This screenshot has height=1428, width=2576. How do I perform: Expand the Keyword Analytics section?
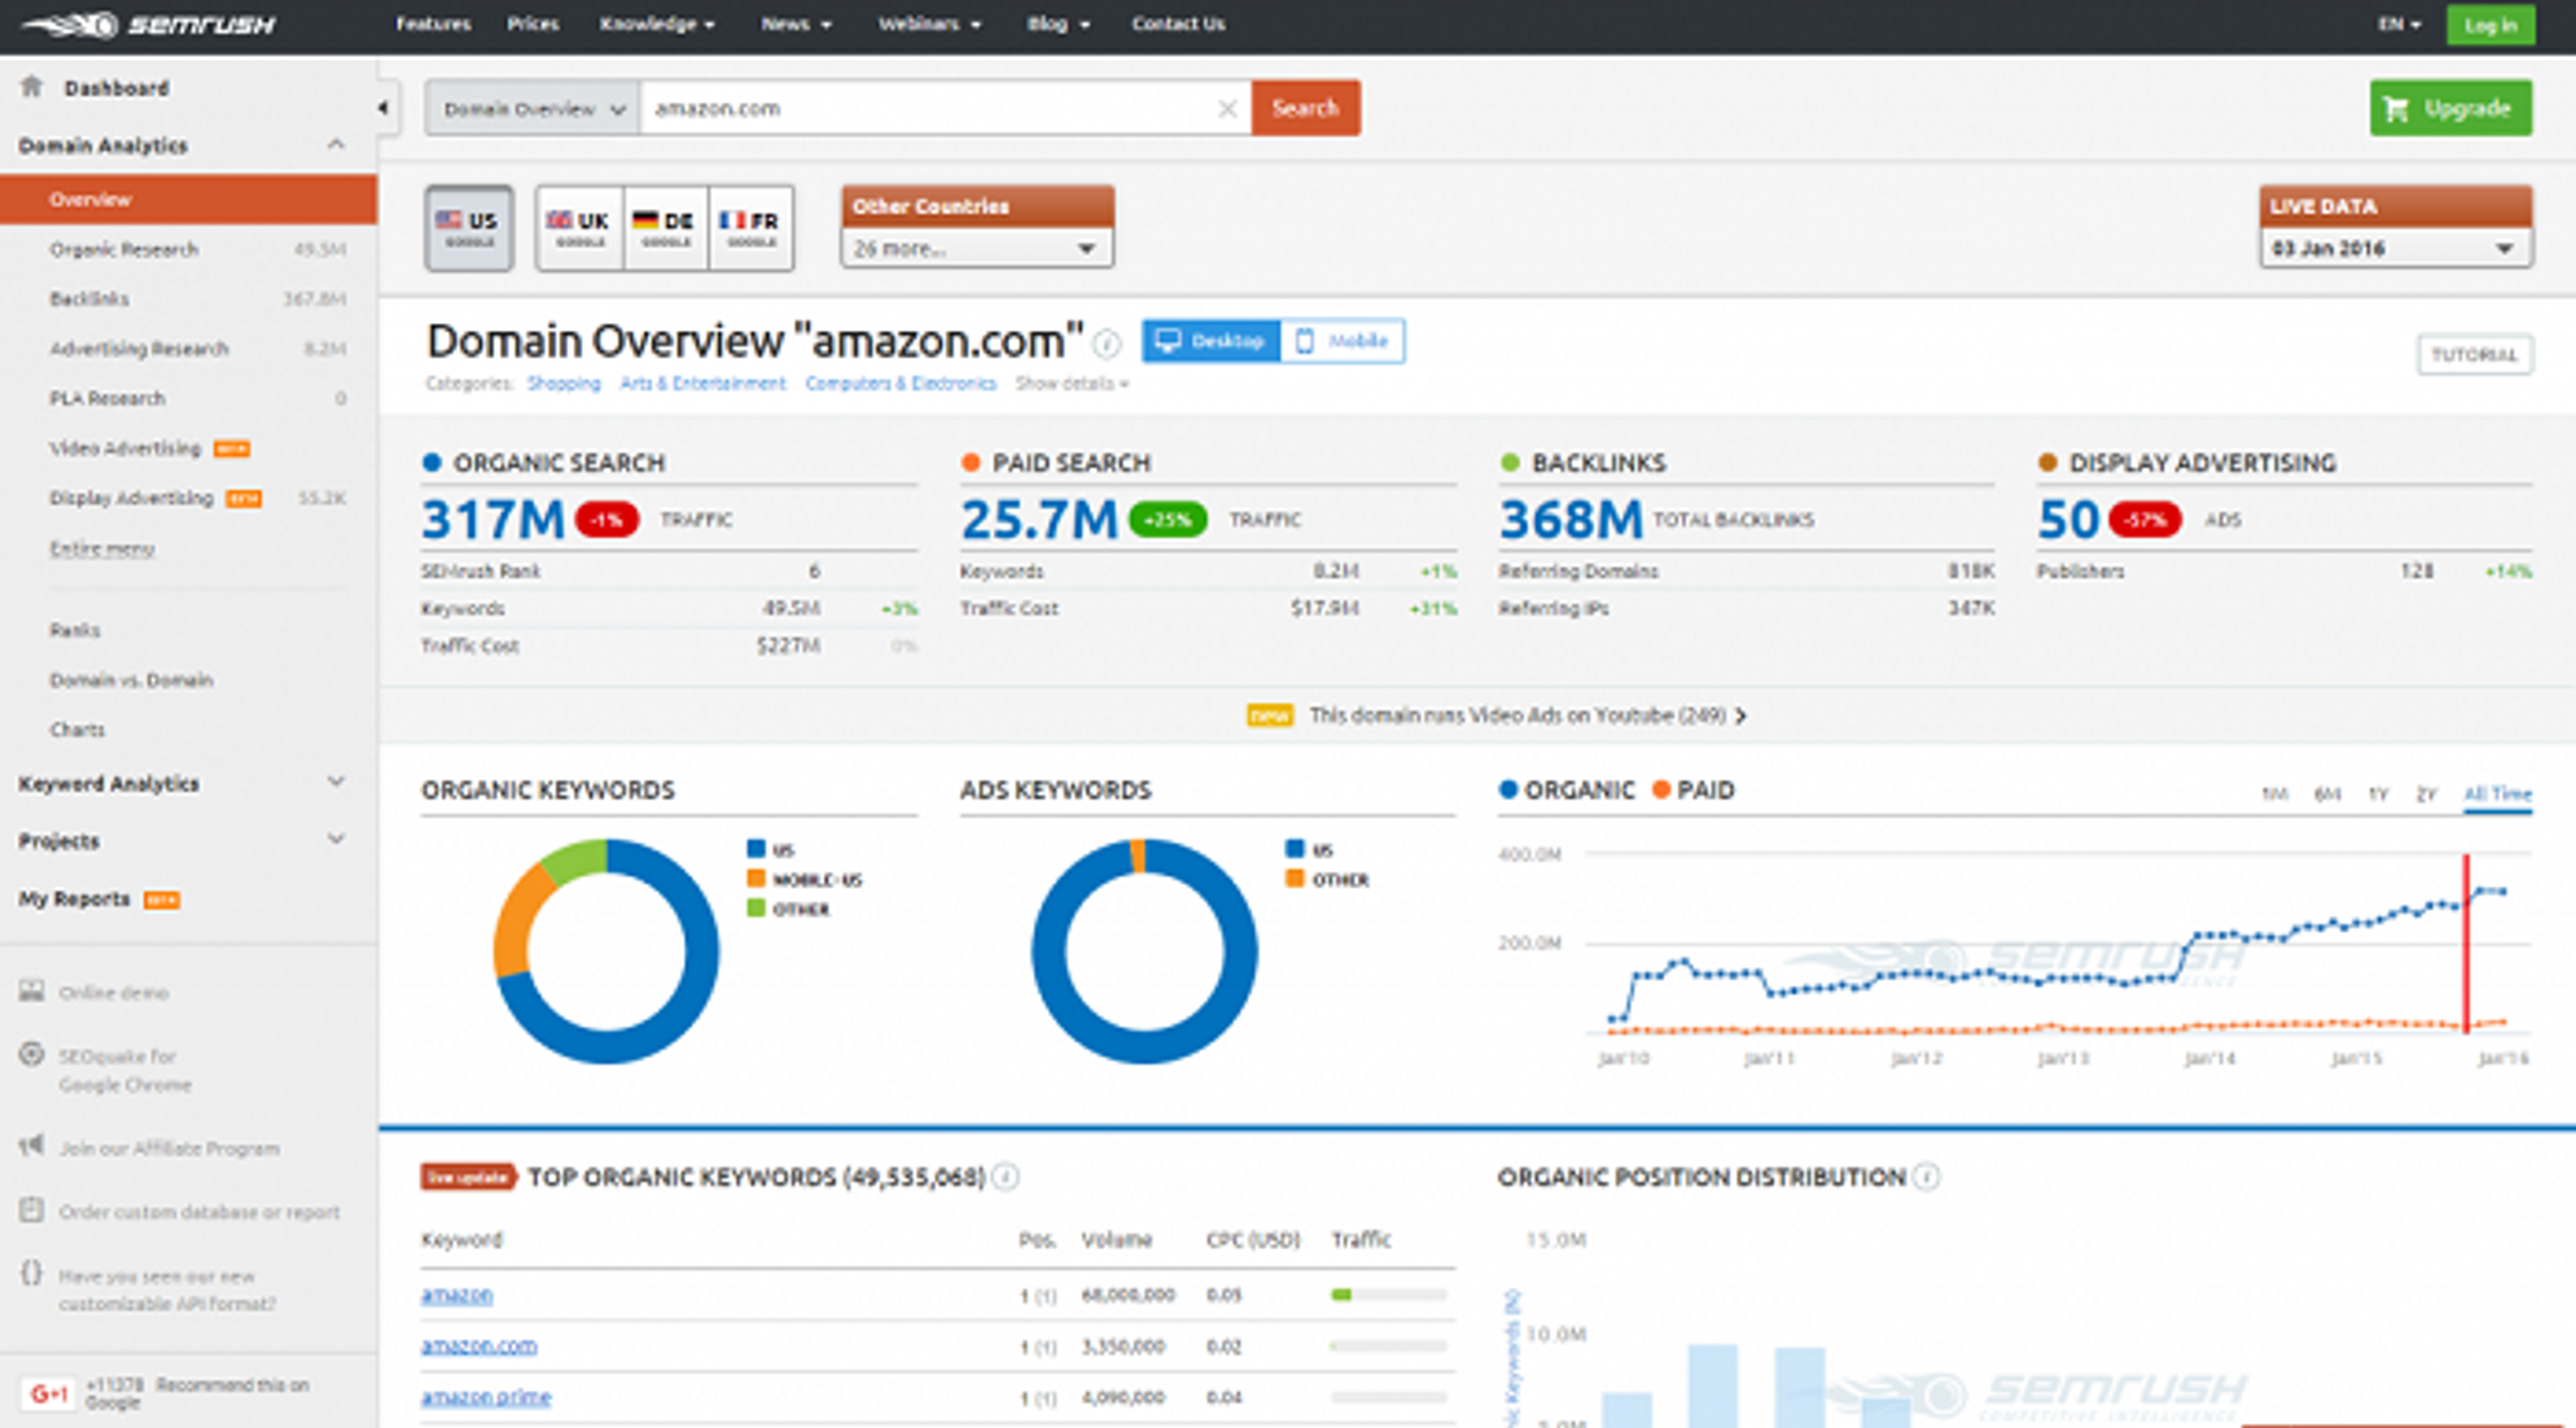336,782
